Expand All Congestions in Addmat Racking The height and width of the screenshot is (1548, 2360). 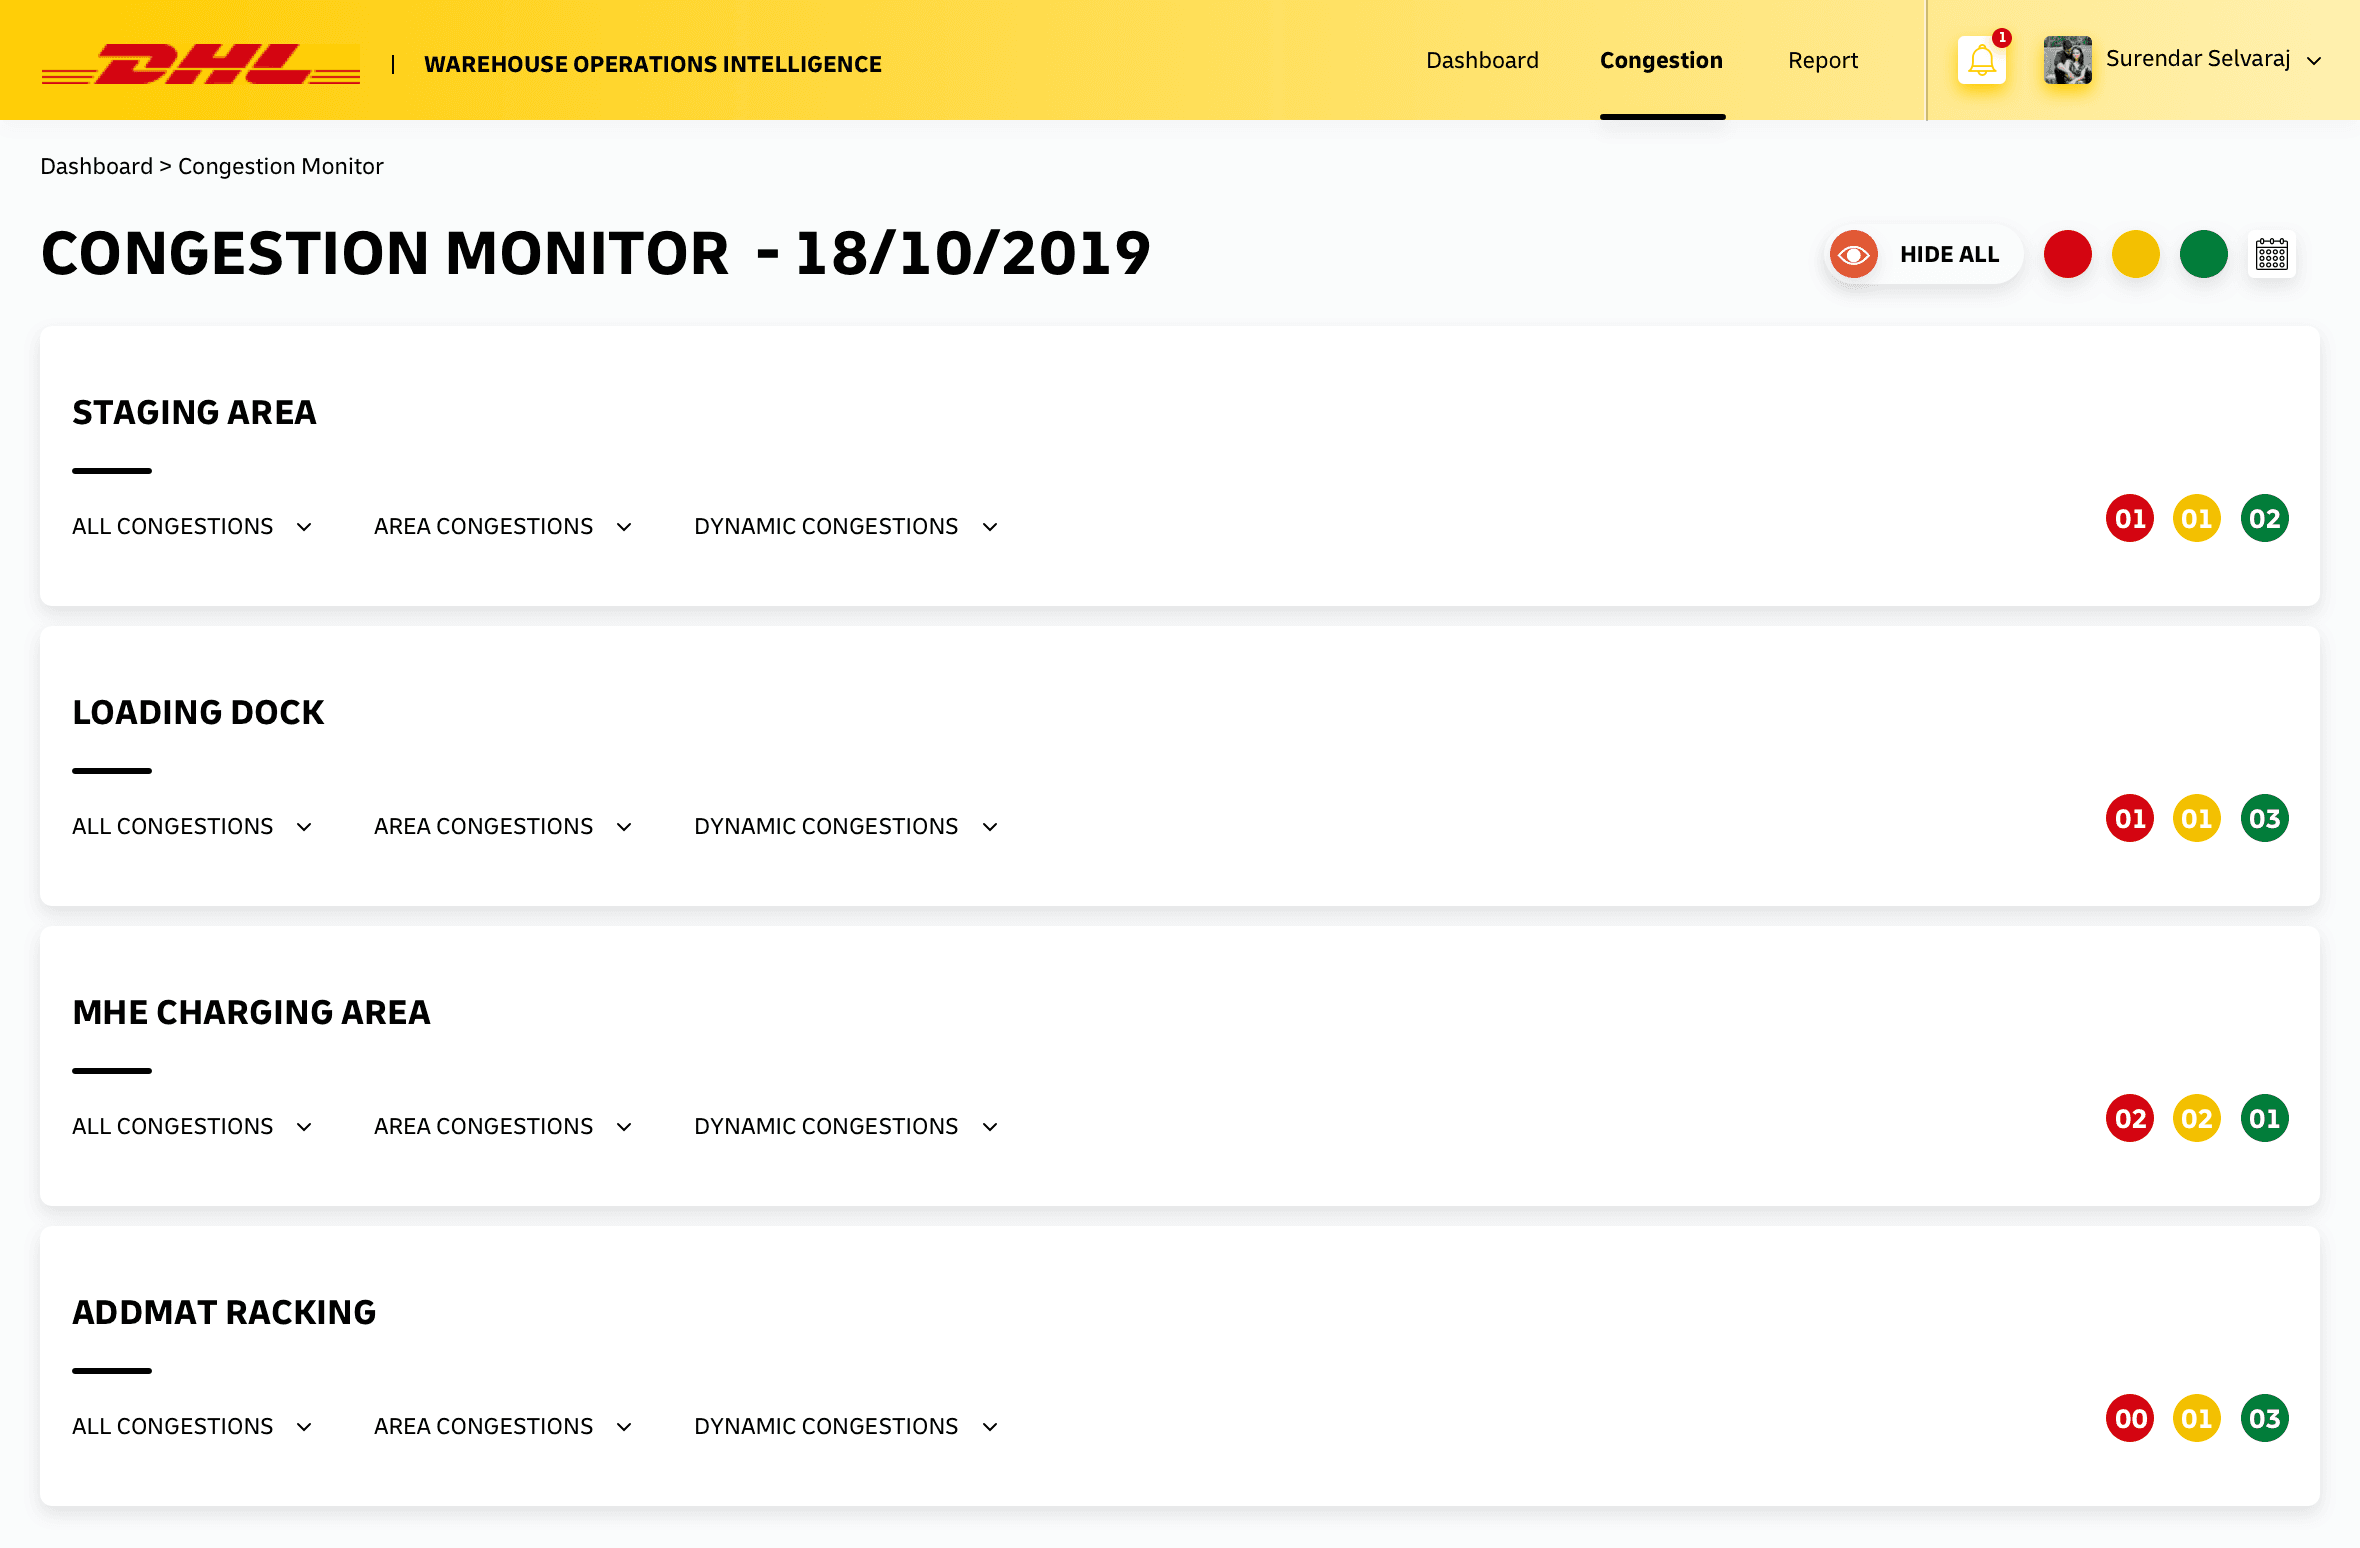click(192, 1426)
